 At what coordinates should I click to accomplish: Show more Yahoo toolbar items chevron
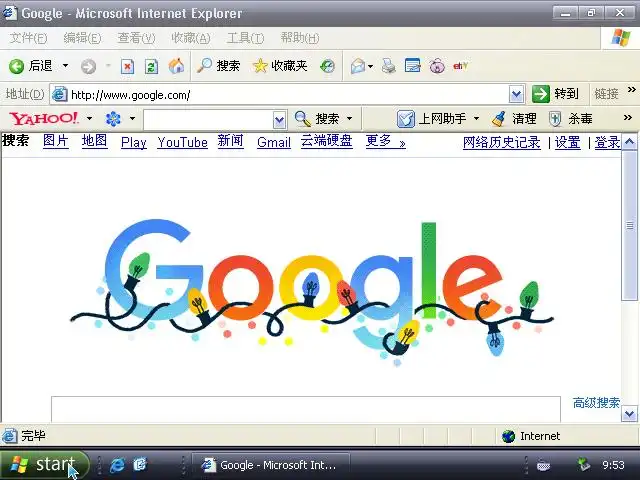point(628,118)
